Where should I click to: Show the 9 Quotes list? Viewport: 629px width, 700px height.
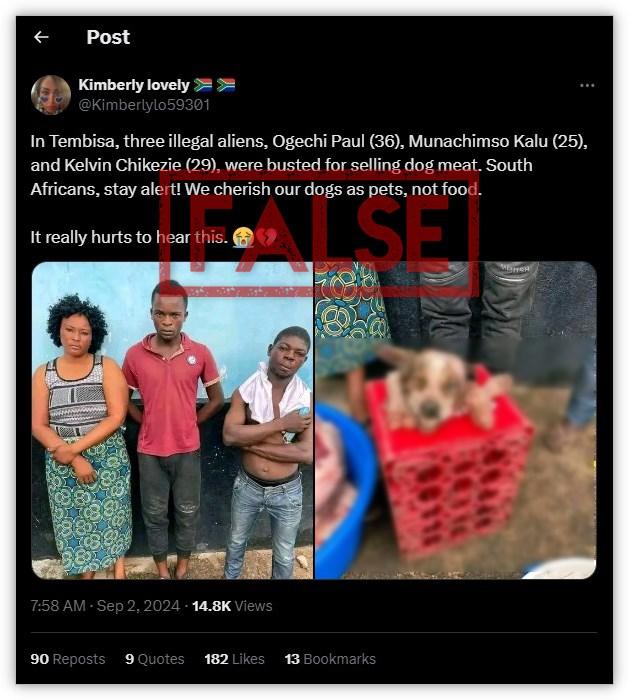[155, 659]
